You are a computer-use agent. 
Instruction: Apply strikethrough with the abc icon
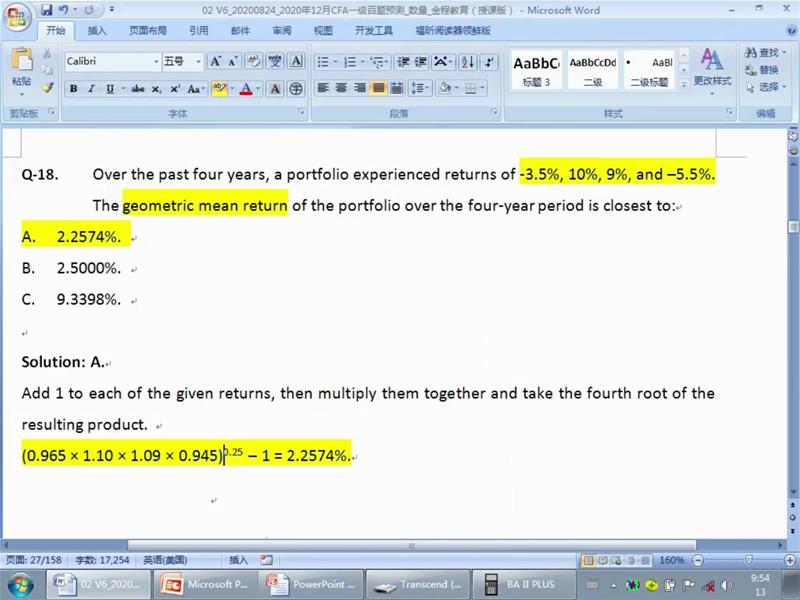pyautogui.click(x=138, y=89)
